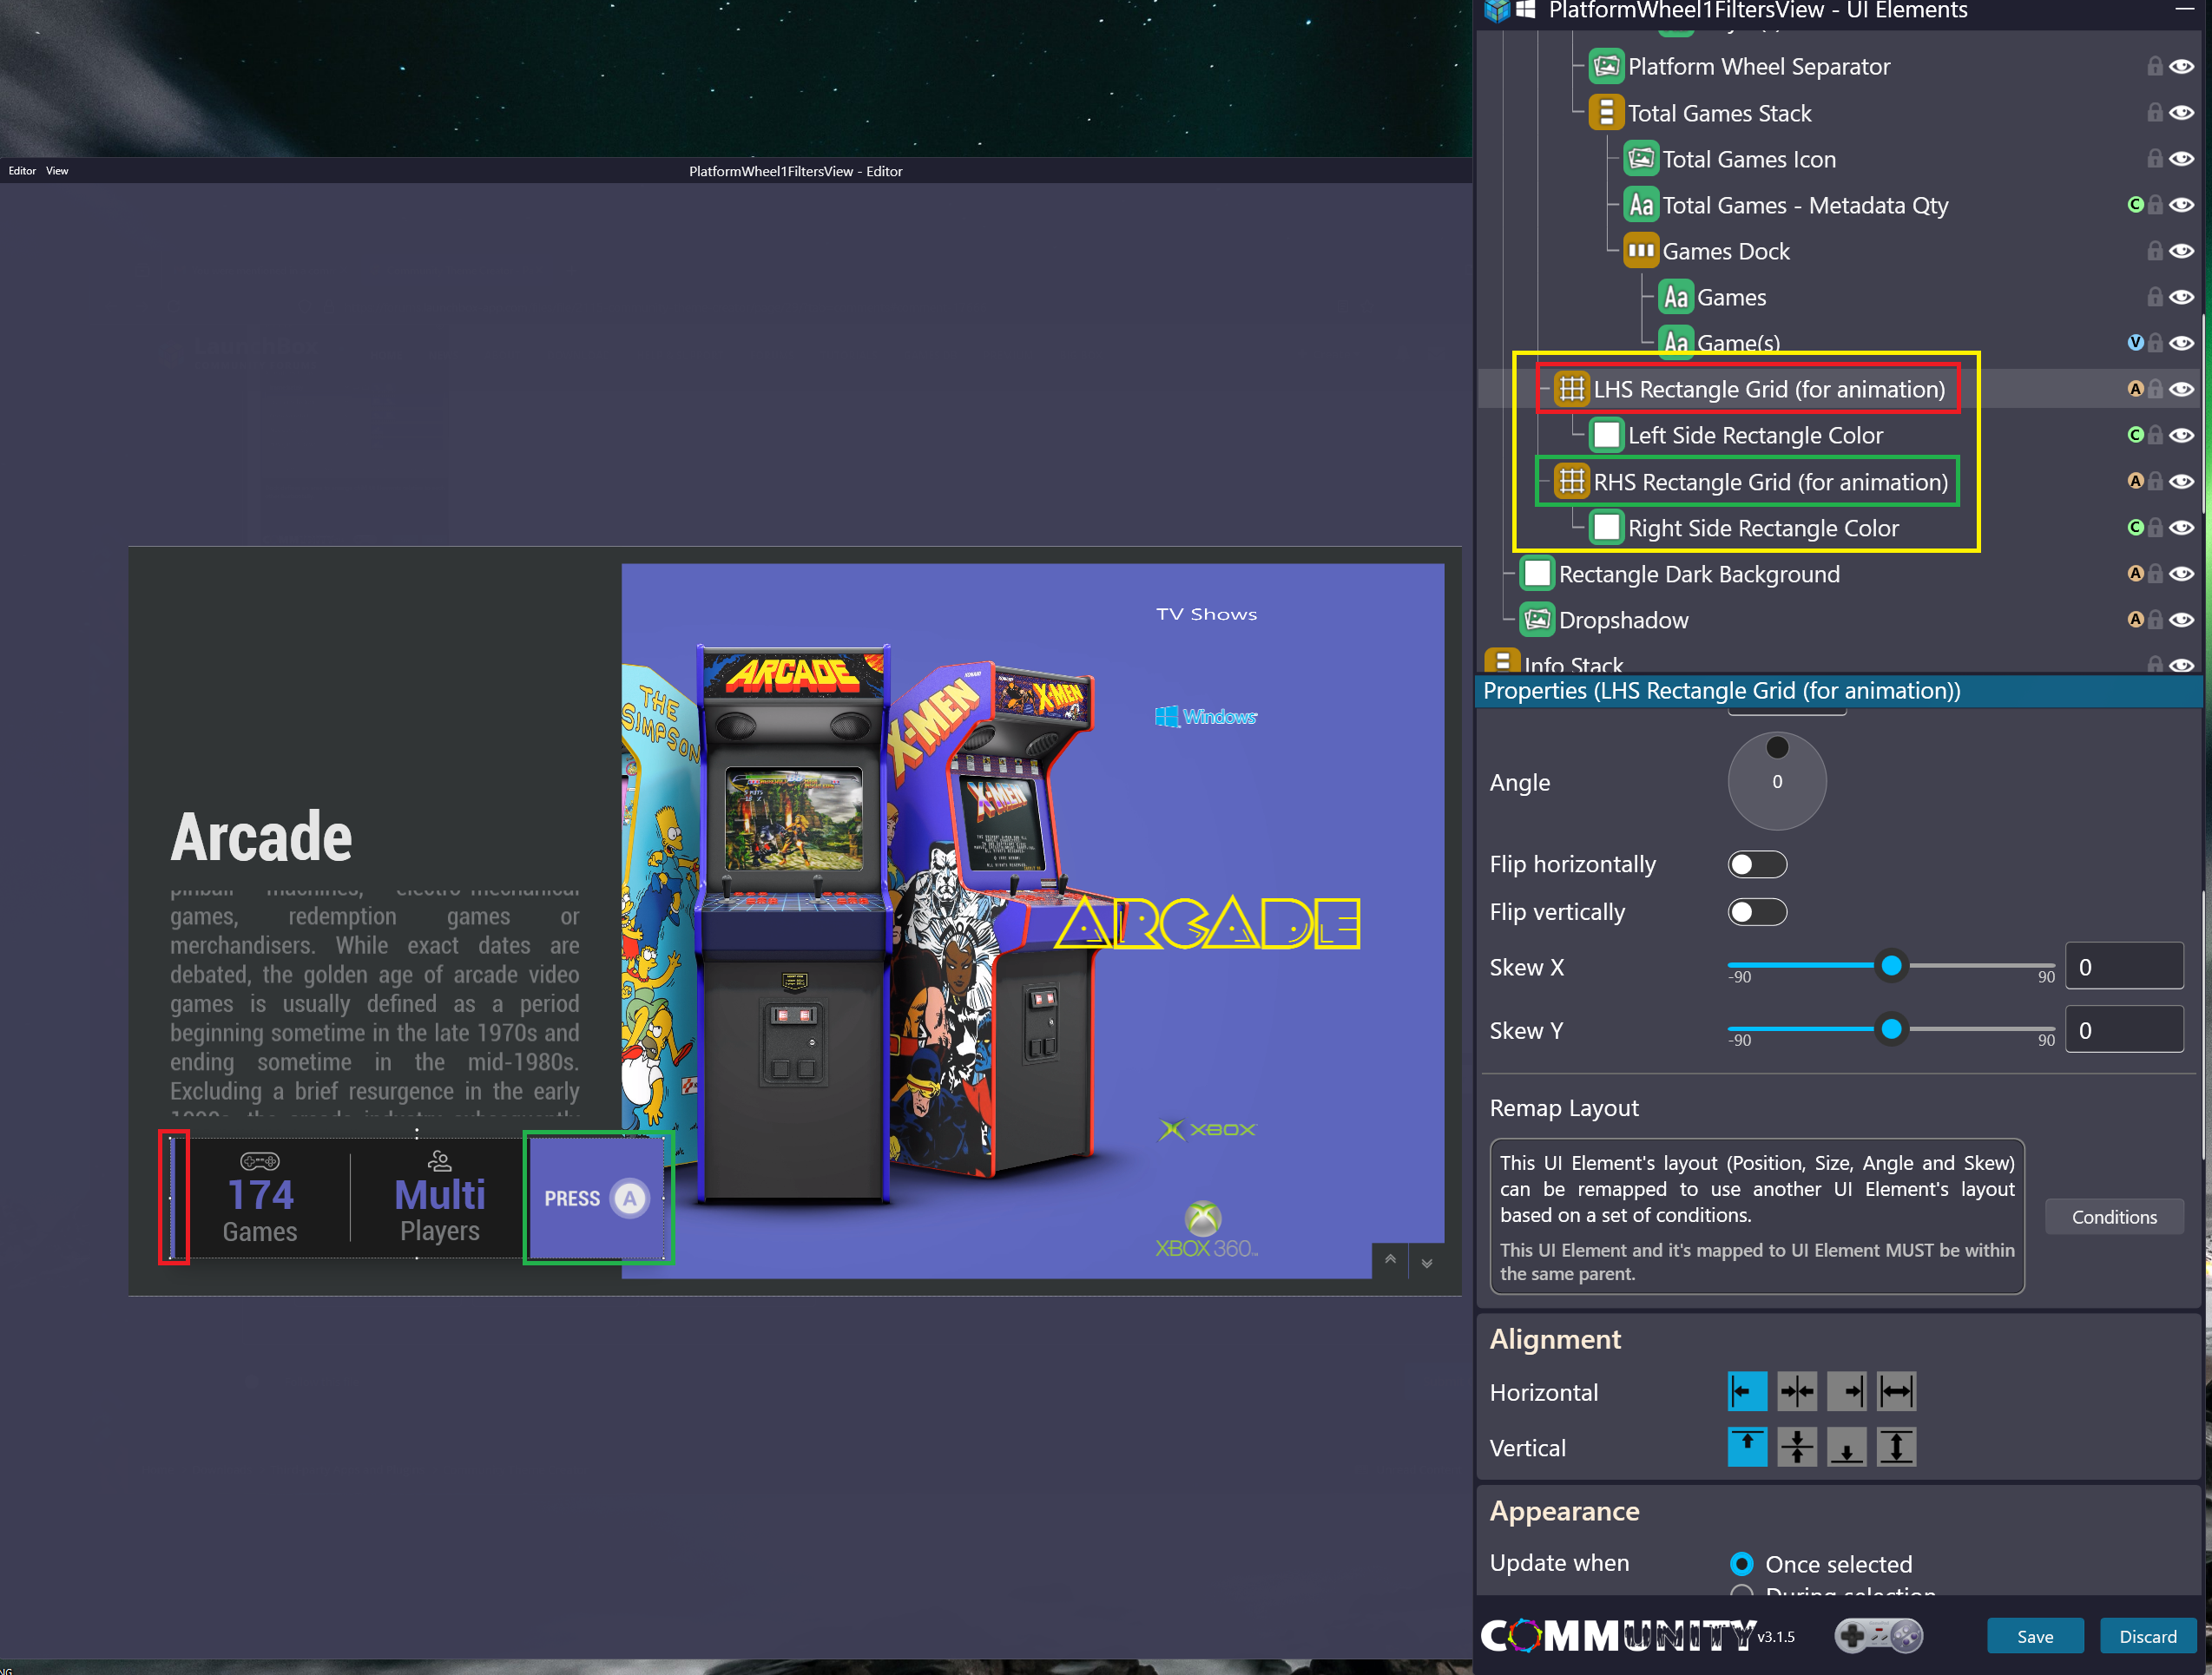This screenshot has height=1675, width=2212.
Task: Toggle lock on Games Dock
Action: tap(2155, 251)
